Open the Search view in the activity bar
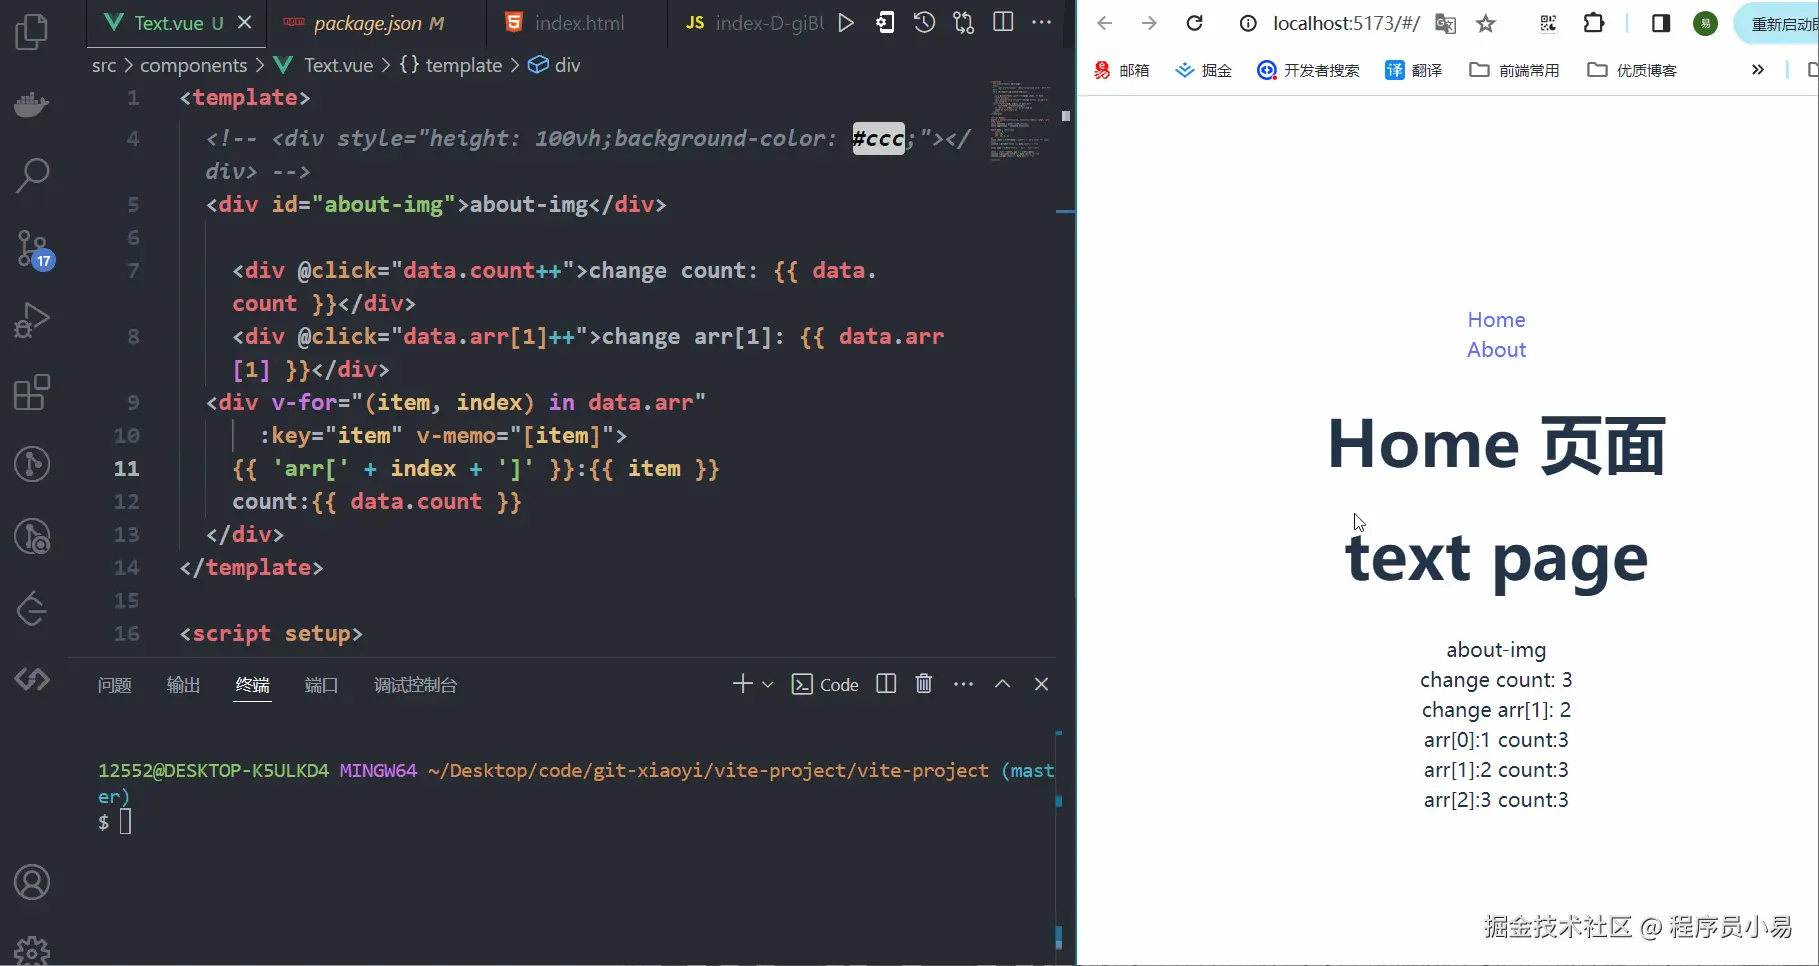This screenshot has width=1819, height=966. (x=32, y=176)
